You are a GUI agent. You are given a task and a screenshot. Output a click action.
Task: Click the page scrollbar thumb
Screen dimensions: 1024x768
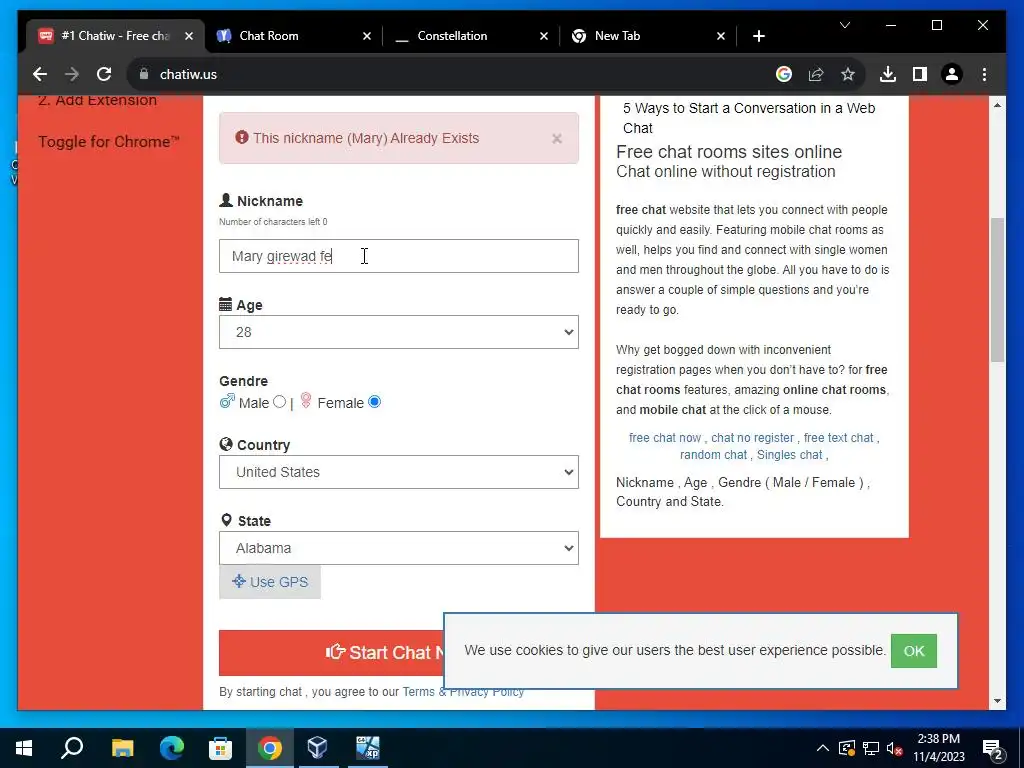(997, 290)
